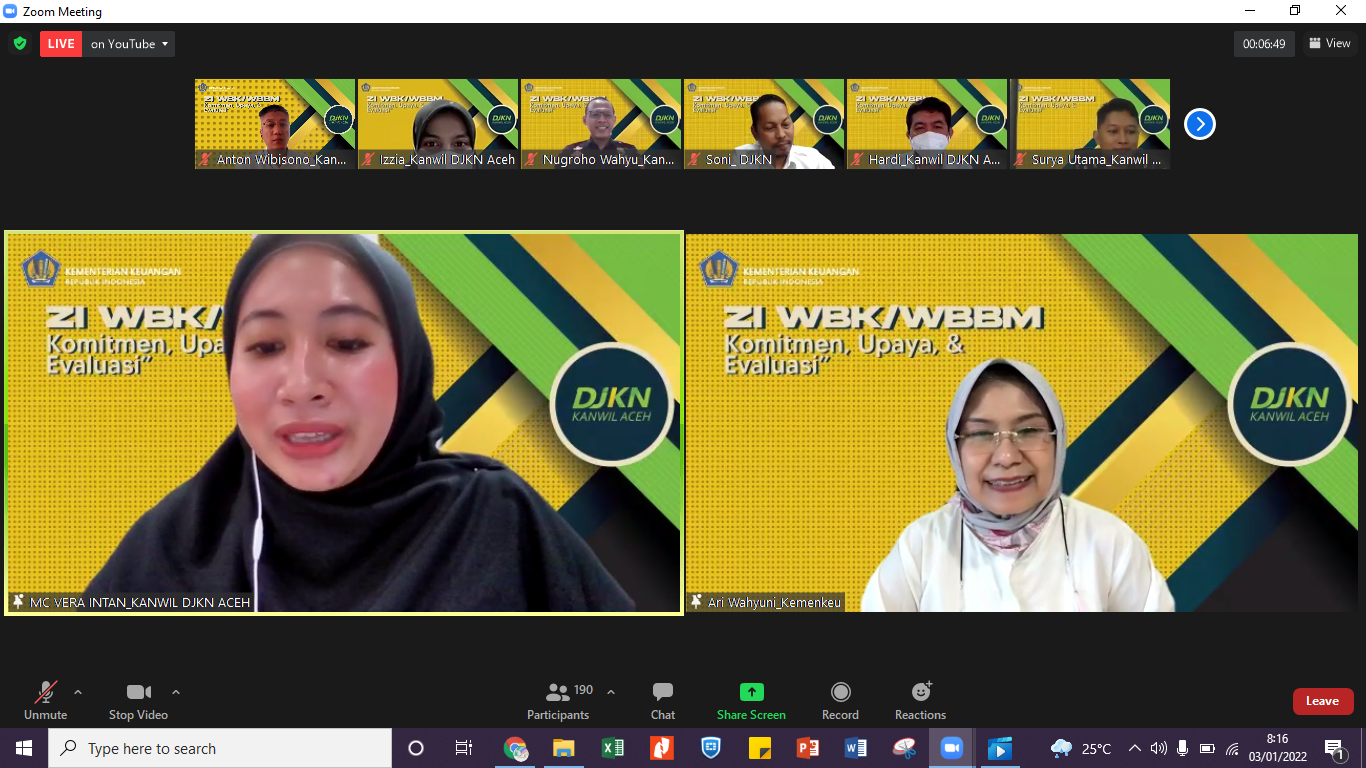Image resolution: width=1366 pixels, height=768 pixels.
Task: Expand audio options arrow beside Unmute
Action: 78,692
